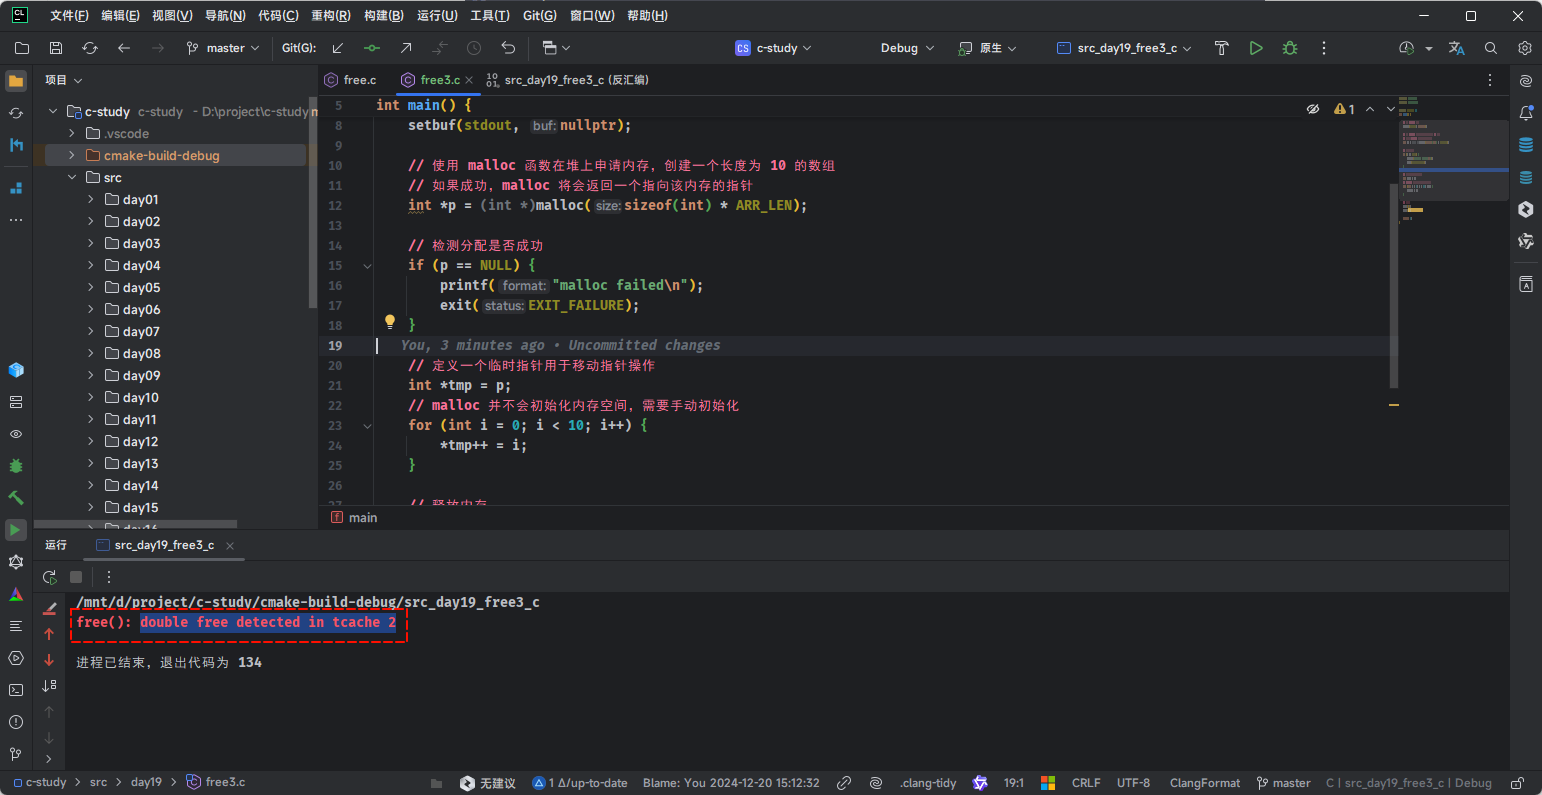This screenshot has width=1542, height=795.
Task: Open the Debug configuration dropdown
Action: tap(907, 48)
